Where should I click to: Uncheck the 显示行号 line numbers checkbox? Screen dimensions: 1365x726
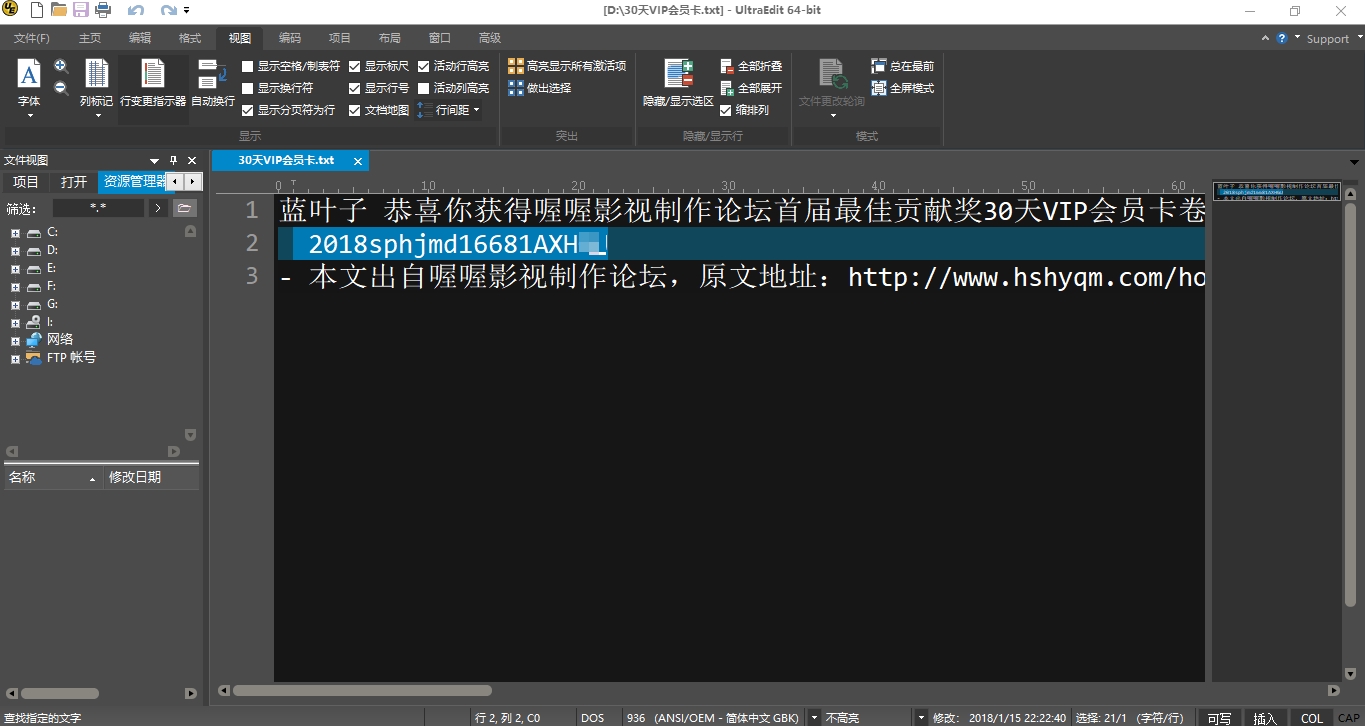coord(355,88)
